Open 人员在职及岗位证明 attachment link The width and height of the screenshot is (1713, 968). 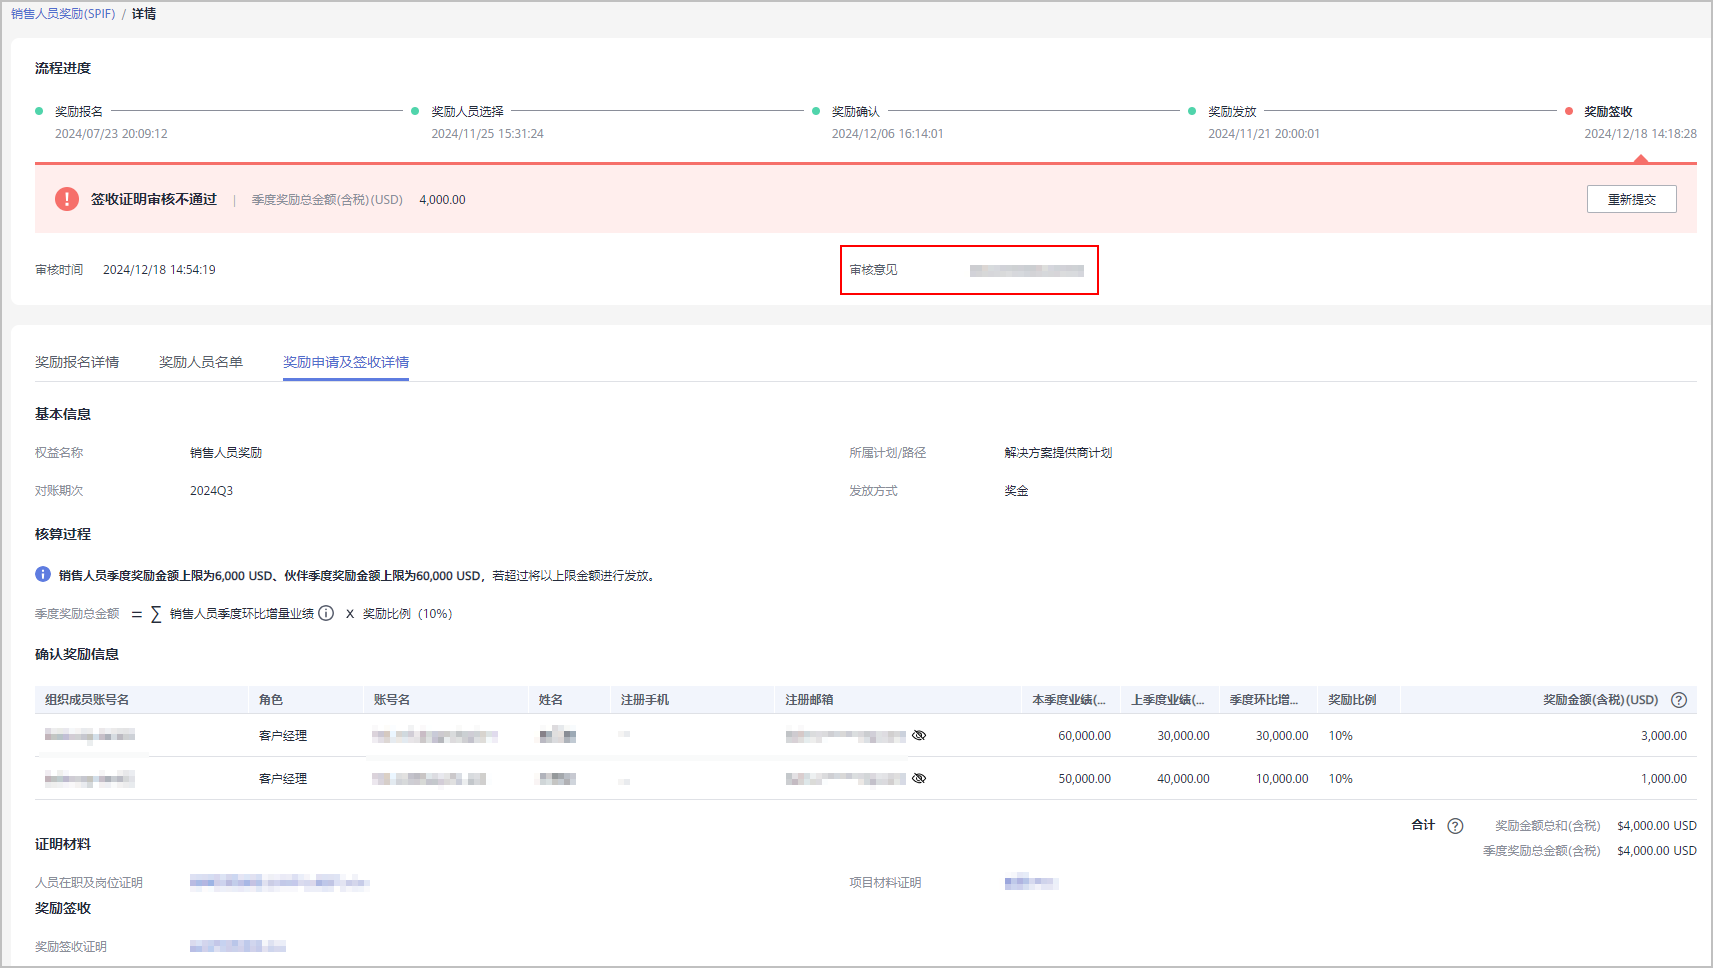click(279, 882)
